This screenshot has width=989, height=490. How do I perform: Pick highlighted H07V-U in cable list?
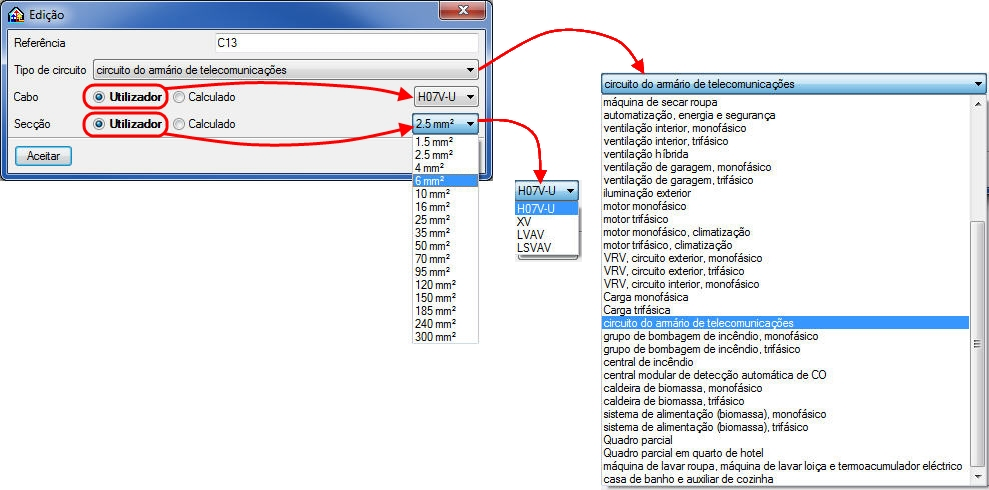(x=546, y=209)
